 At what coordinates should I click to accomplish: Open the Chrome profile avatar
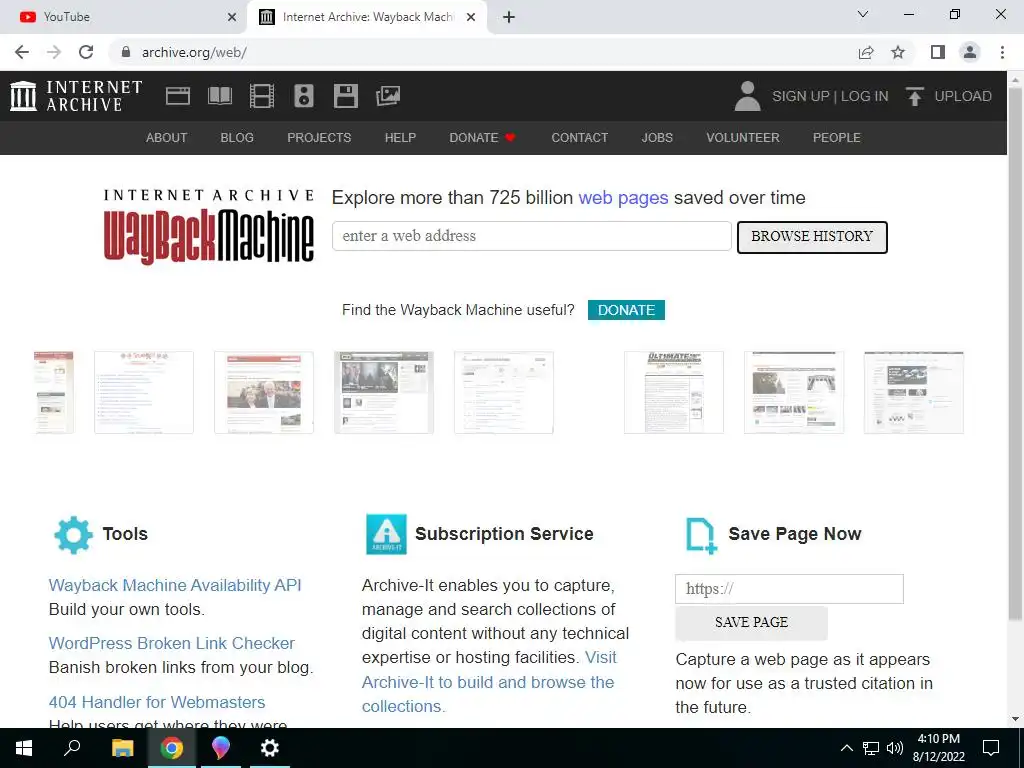pos(970,52)
